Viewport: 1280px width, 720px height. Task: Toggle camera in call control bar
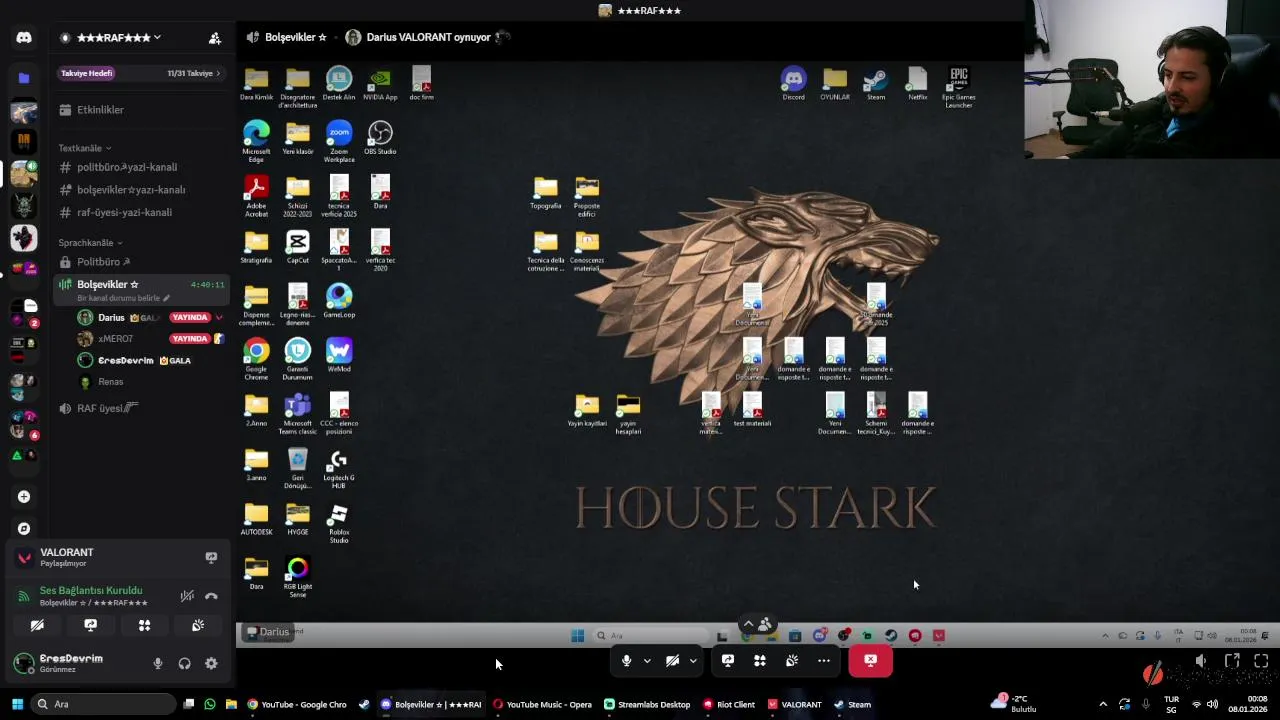click(x=672, y=661)
